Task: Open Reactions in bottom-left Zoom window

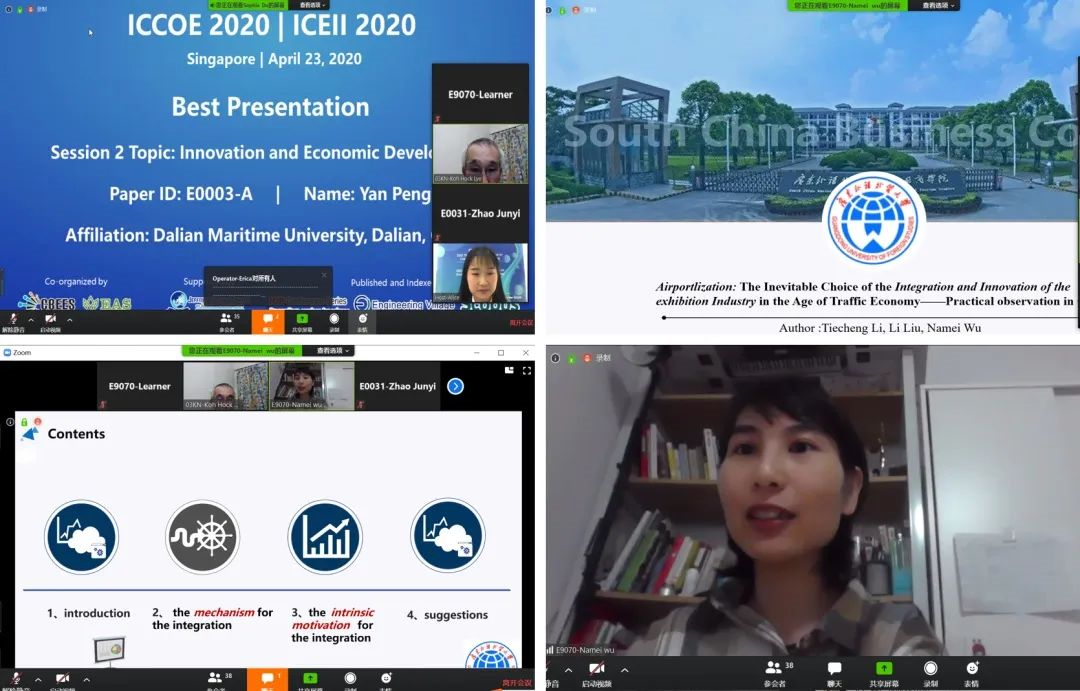Action: point(386,680)
